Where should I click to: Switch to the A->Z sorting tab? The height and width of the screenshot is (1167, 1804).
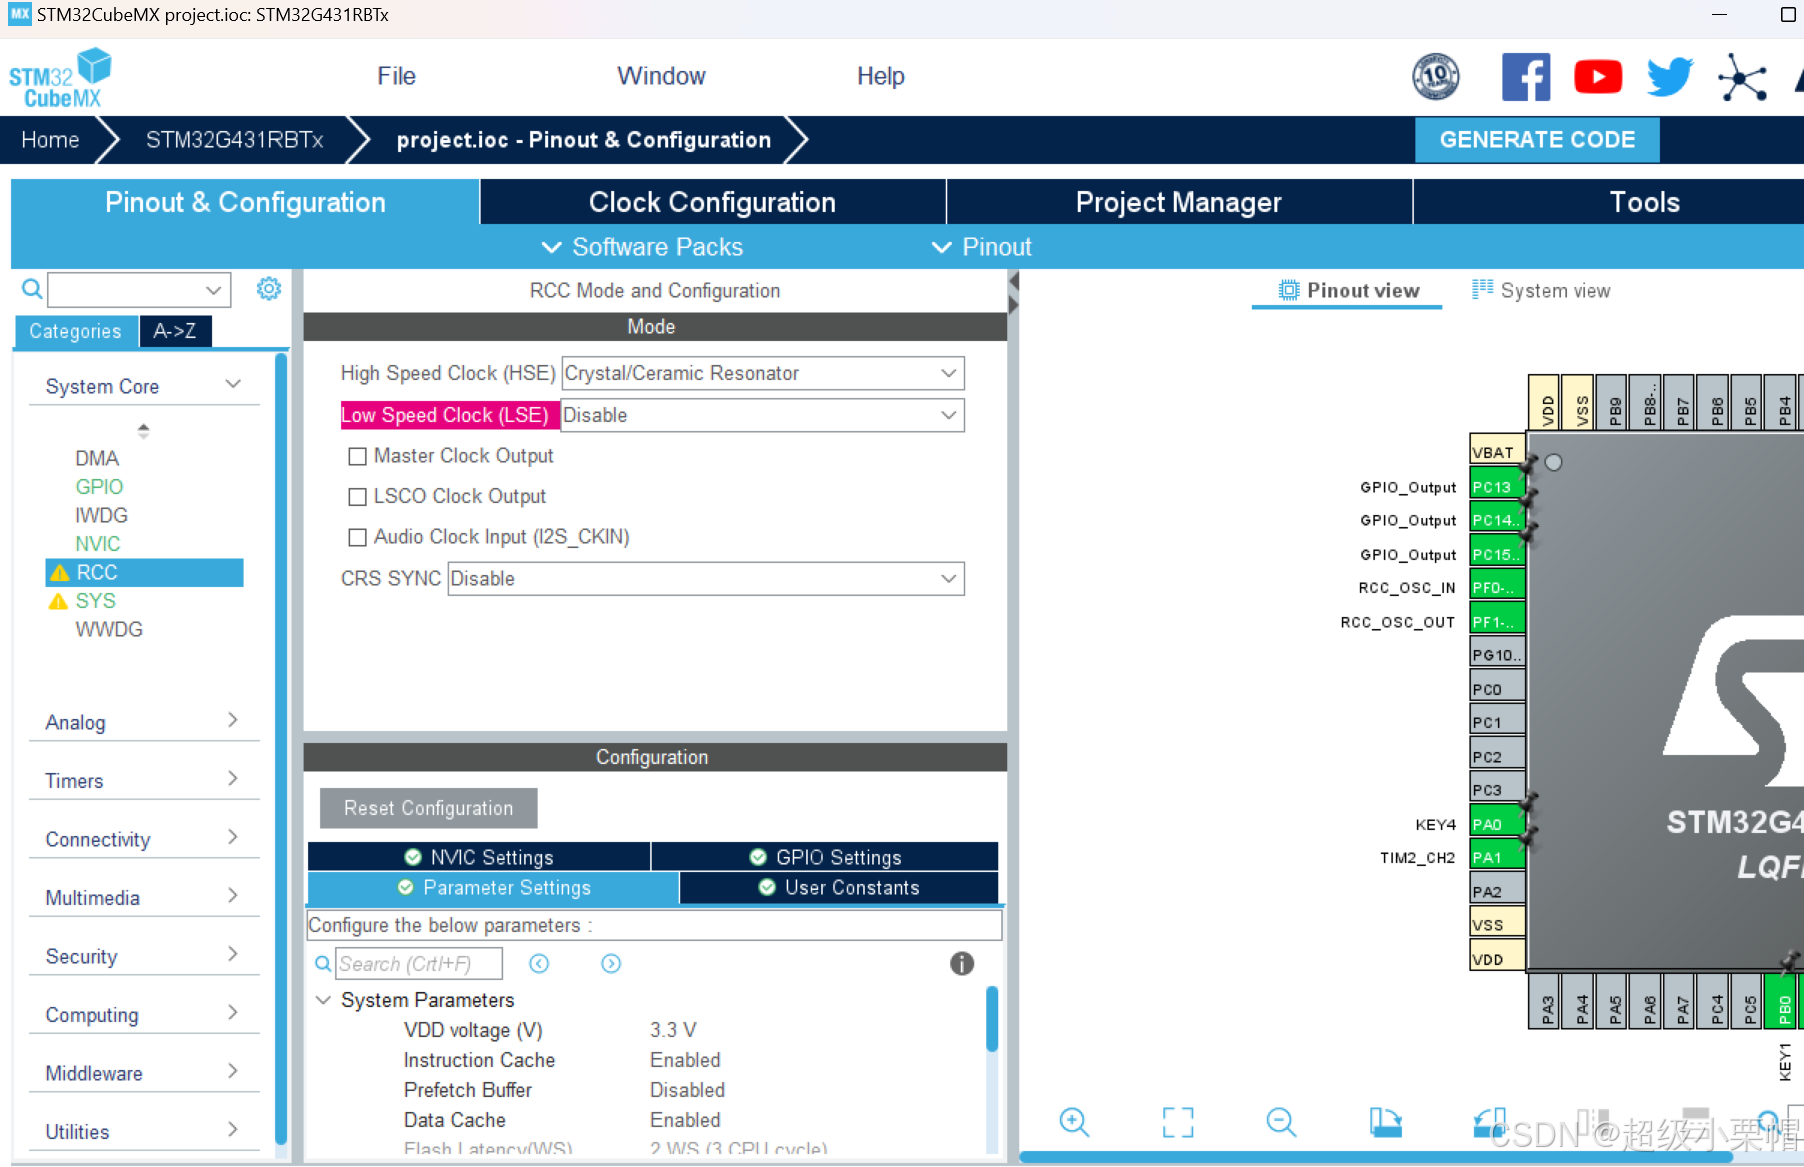tap(175, 331)
